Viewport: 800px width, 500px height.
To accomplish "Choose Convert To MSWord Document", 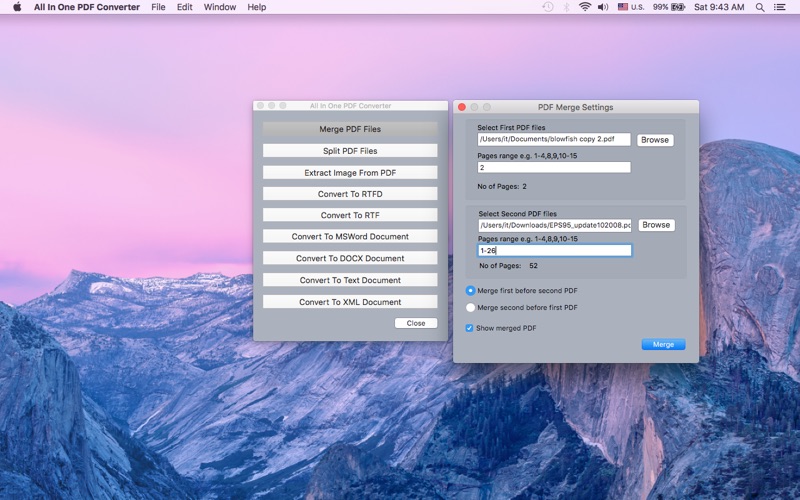I will pyautogui.click(x=350, y=236).
